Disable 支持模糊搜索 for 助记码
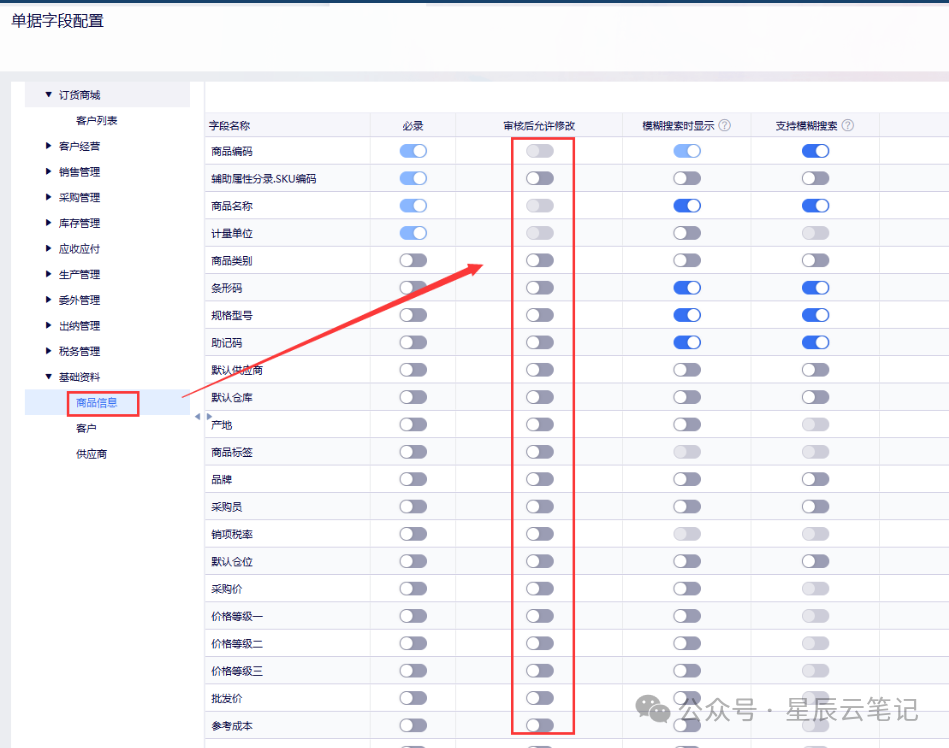 [x=815, y=343]
